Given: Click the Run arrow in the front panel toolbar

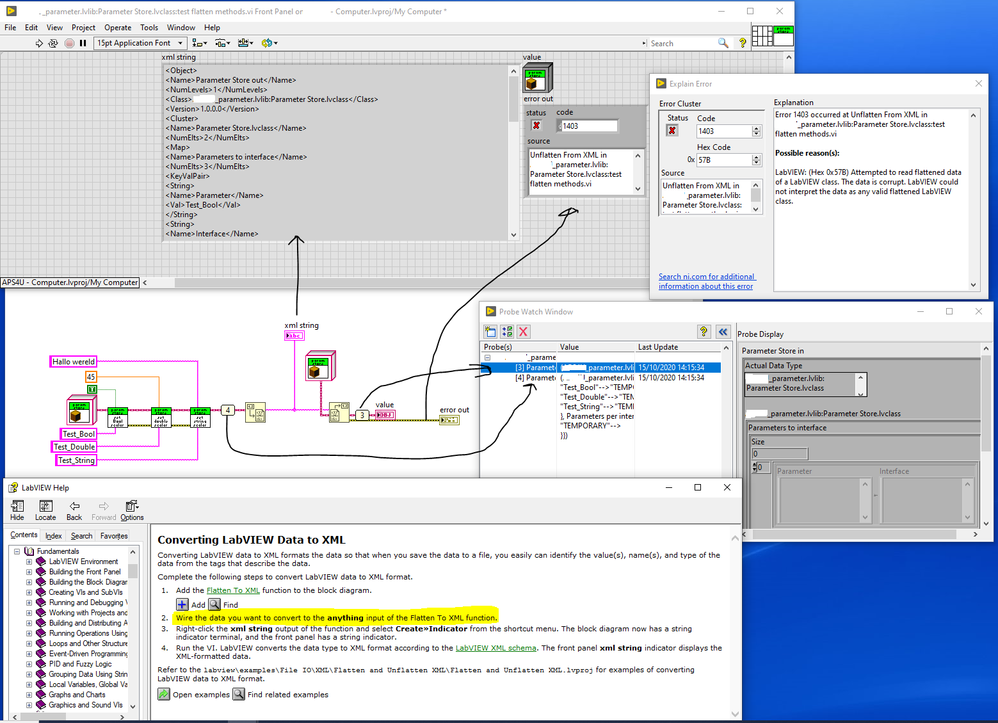Looking at the screenshot, I should coord(39,43).
